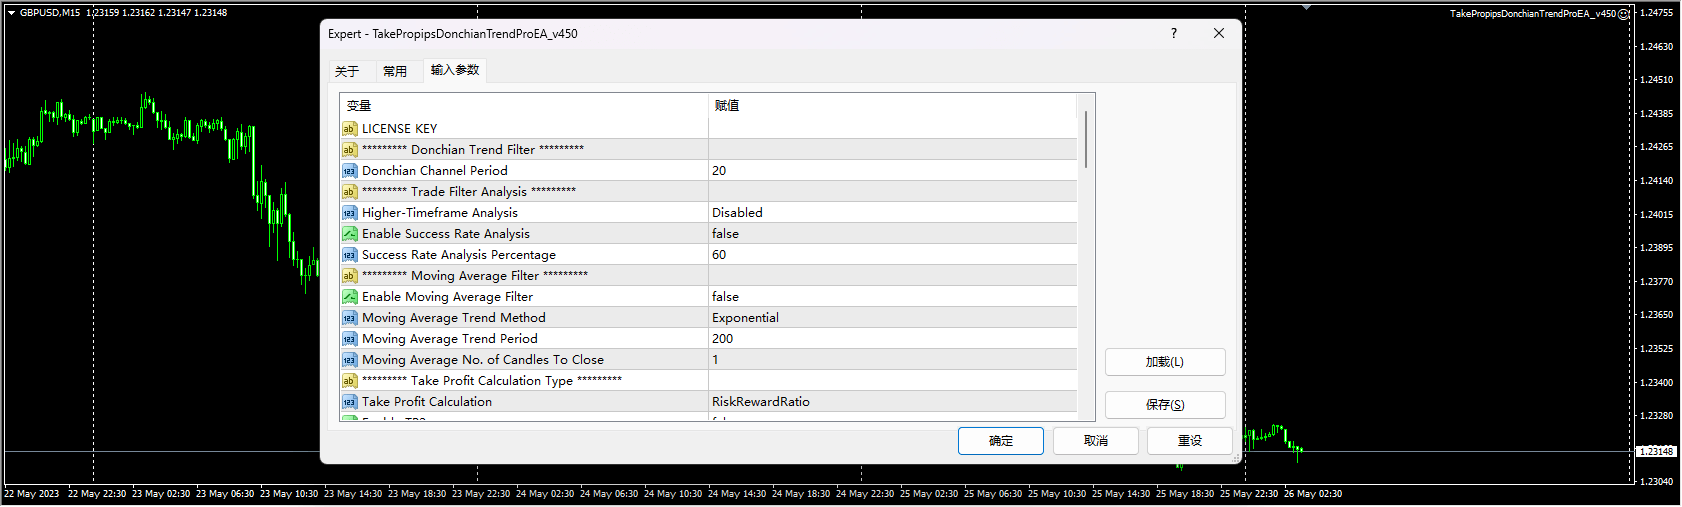
Task: Open Take Profit Calculation RiskRewardRatio value
Action: pyautogui.click(x=893, y=401)
